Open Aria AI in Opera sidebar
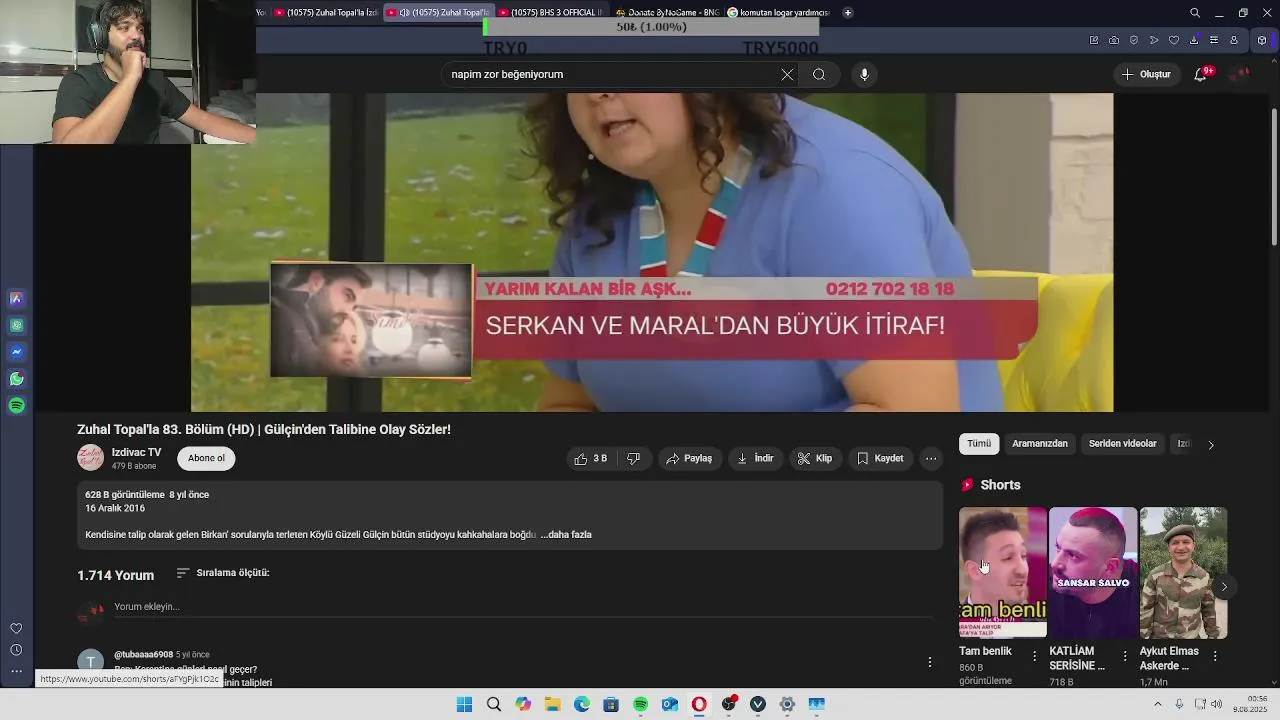 16,299
